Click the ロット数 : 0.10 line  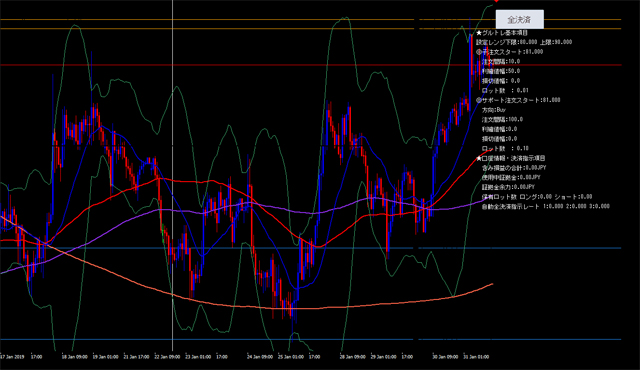coord(505,148)
